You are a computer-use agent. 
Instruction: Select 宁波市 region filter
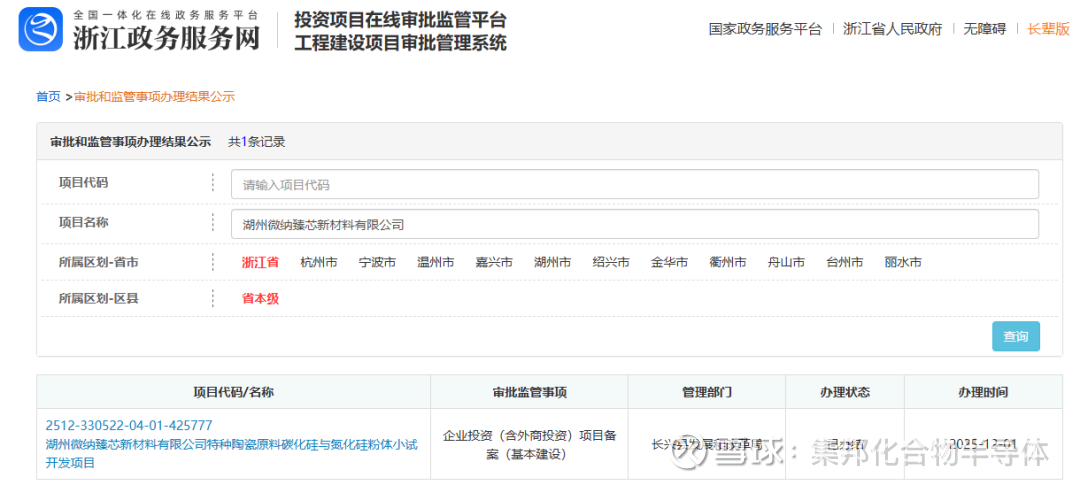click(x=377, y=262)
